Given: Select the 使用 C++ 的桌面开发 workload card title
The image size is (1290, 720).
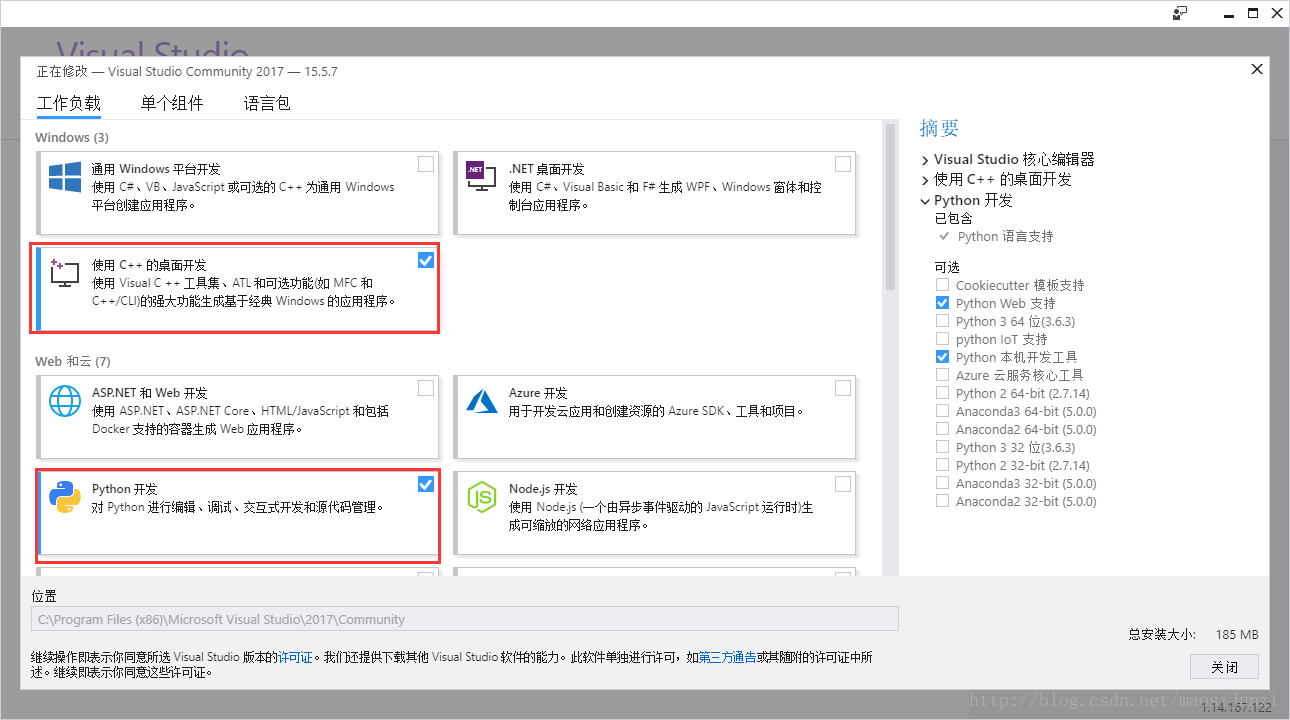Looking at the screenshot, I should point(149,265).
